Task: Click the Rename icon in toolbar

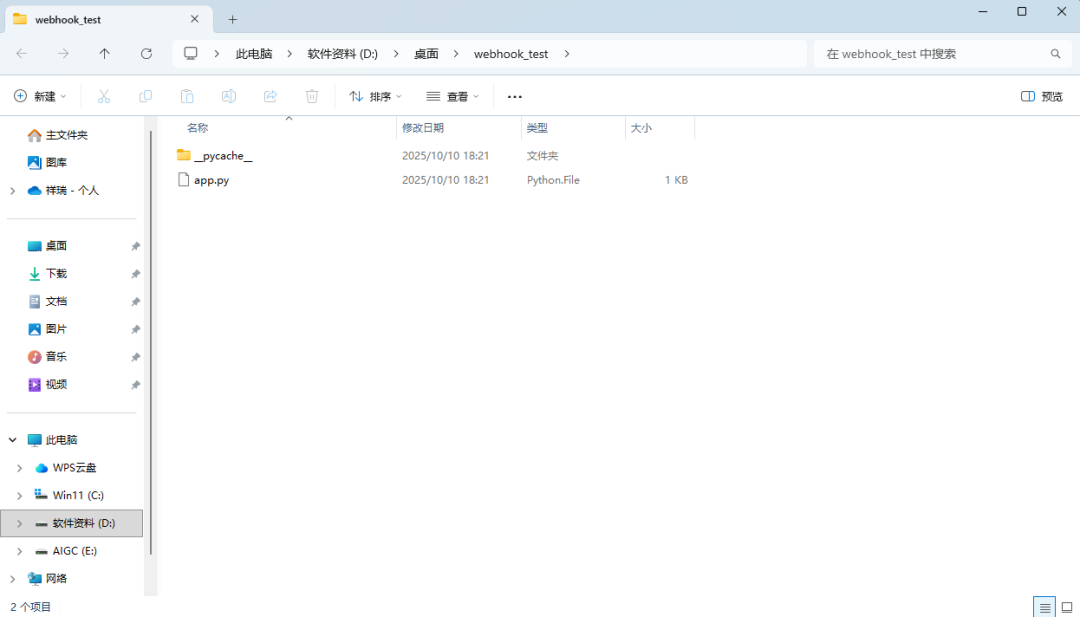Action: pyautogui.click(x=228, y=96)
